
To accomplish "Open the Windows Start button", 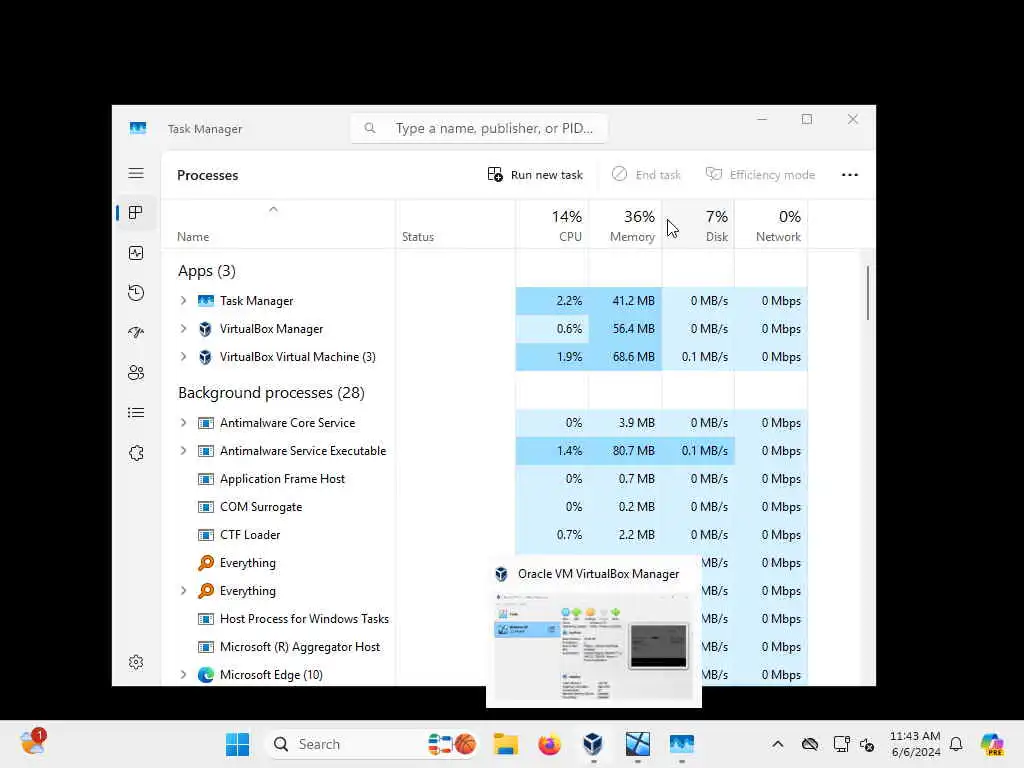I will pyautogui.click(x=237, y=744).
